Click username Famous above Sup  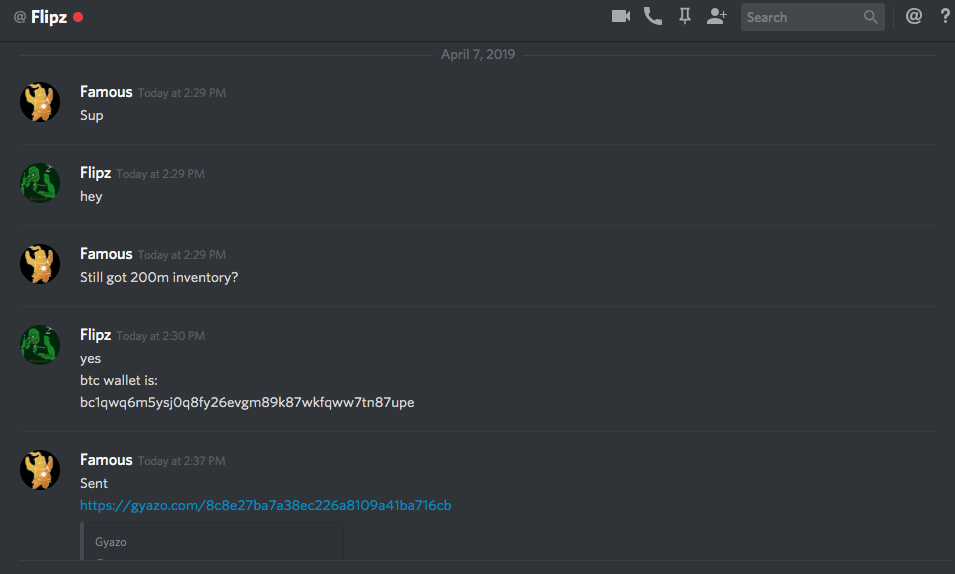(106, 92)
